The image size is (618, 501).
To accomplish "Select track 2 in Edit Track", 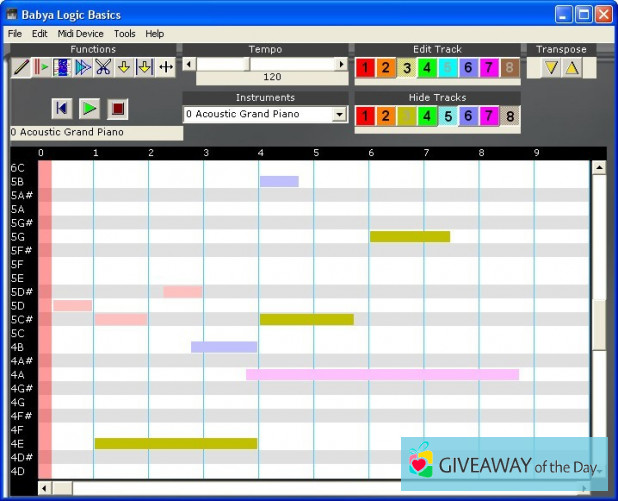I will click(x=385, y=68).
